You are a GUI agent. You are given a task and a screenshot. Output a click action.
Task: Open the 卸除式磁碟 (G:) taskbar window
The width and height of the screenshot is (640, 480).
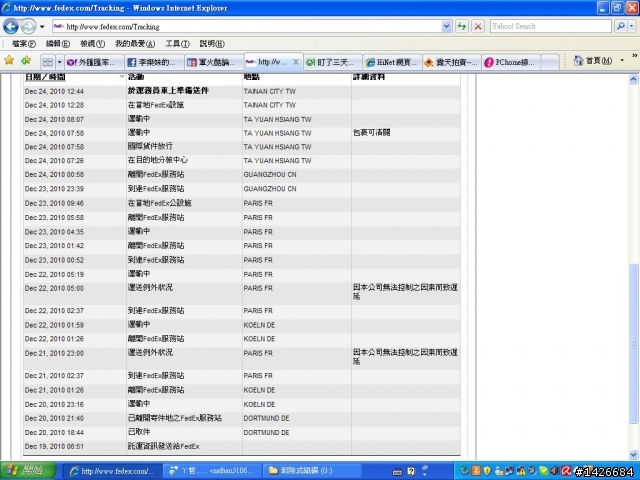(312, 471)
